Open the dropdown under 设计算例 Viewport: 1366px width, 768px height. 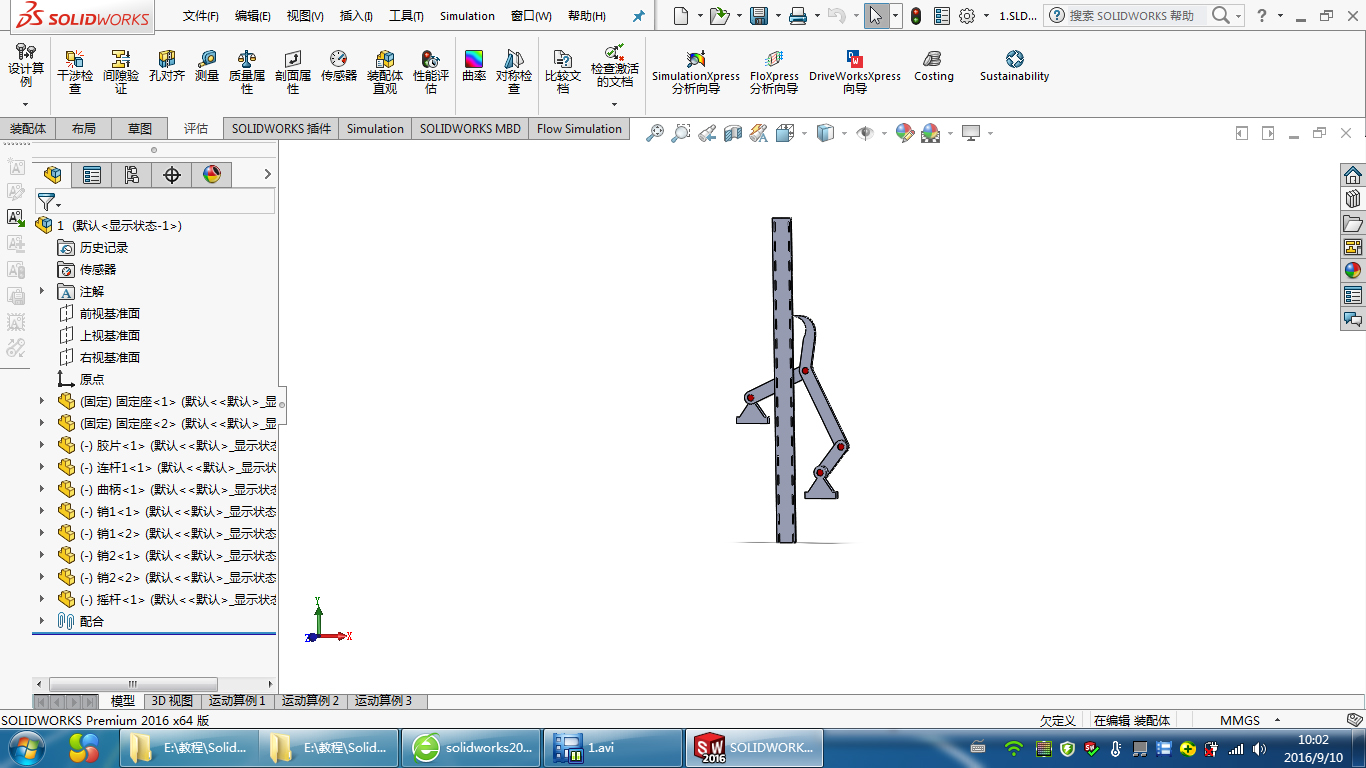(26, 104)
